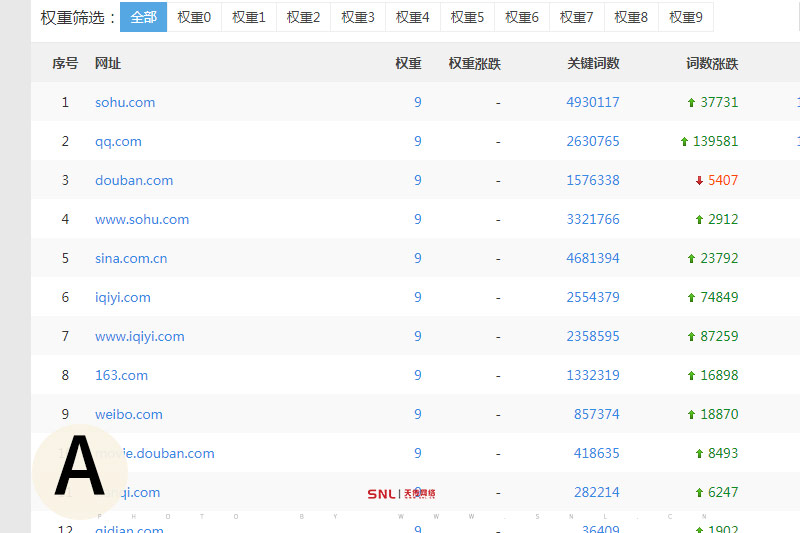Viewport: 800px width, 533px height.
Task: Select the 权重3 filter tab
Action: tap(358, 17)
